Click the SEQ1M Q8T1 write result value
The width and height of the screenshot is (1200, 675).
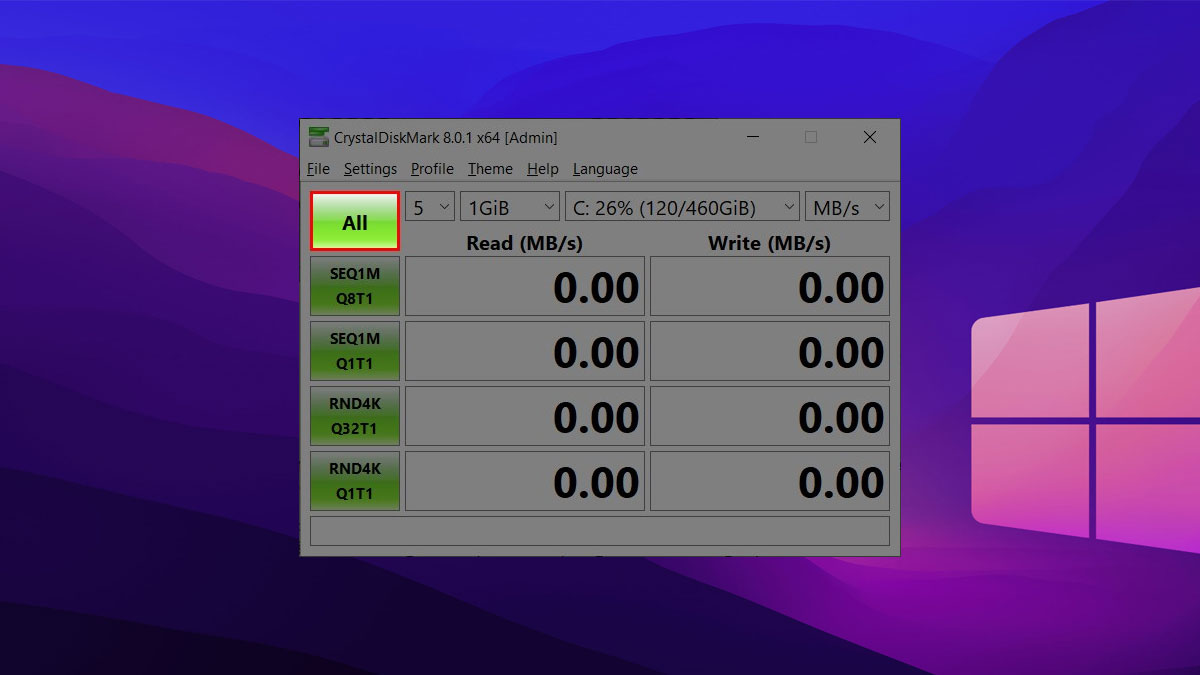click(770, 286)
